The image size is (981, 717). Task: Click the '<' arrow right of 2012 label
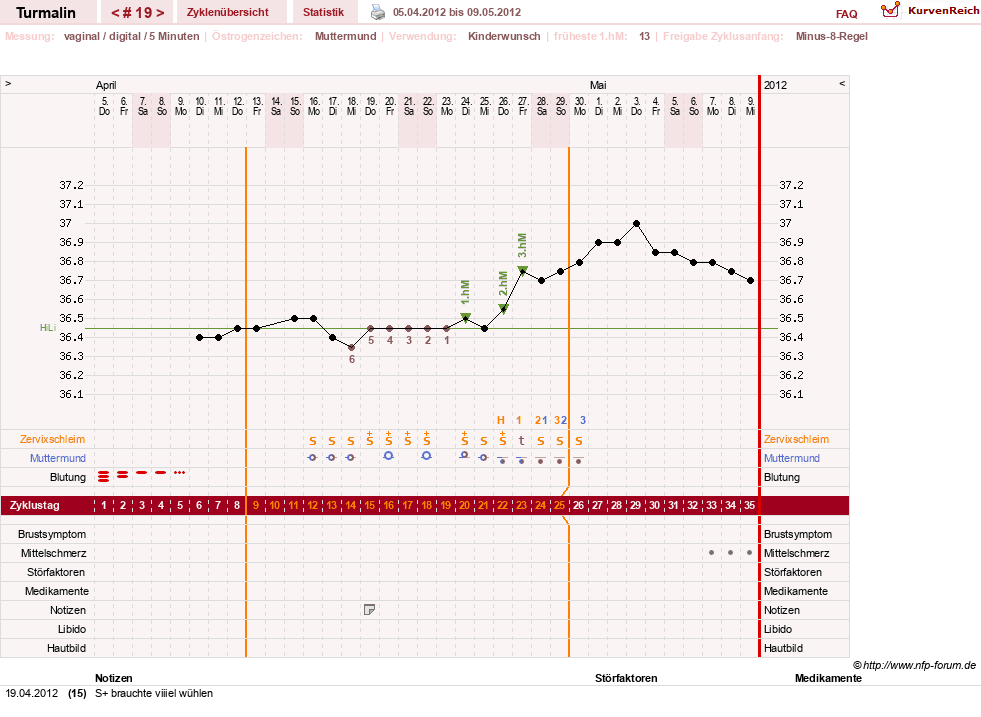pos(842,83)
